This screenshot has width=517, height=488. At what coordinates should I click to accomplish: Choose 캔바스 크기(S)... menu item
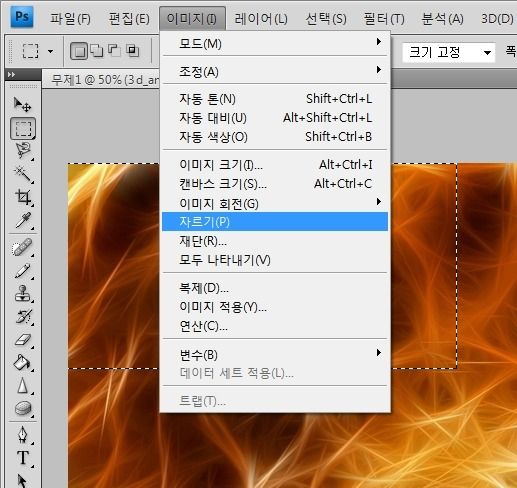coord(275,184)
